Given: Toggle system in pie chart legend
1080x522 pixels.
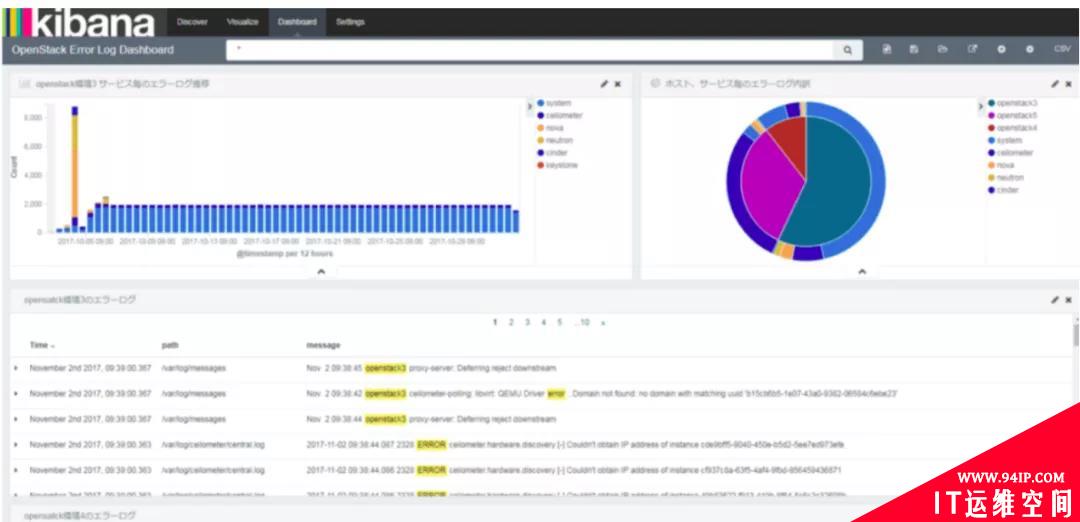Looking at the screenshot, I should tap(1005, 140).
